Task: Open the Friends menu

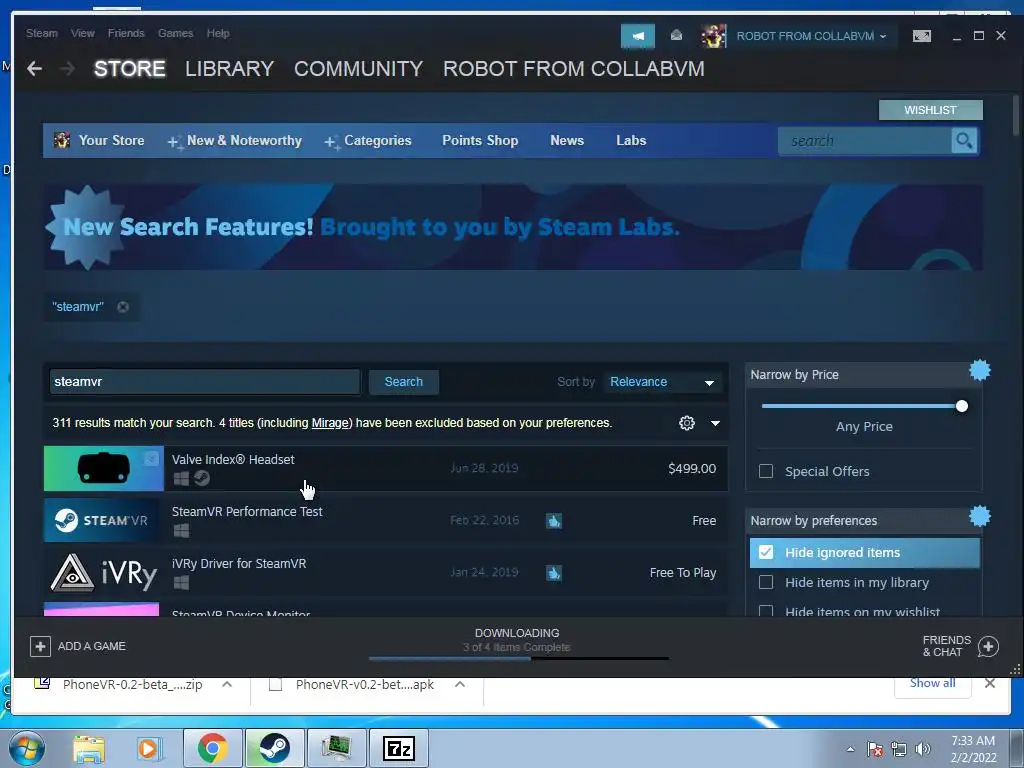Action: (126, 33)
